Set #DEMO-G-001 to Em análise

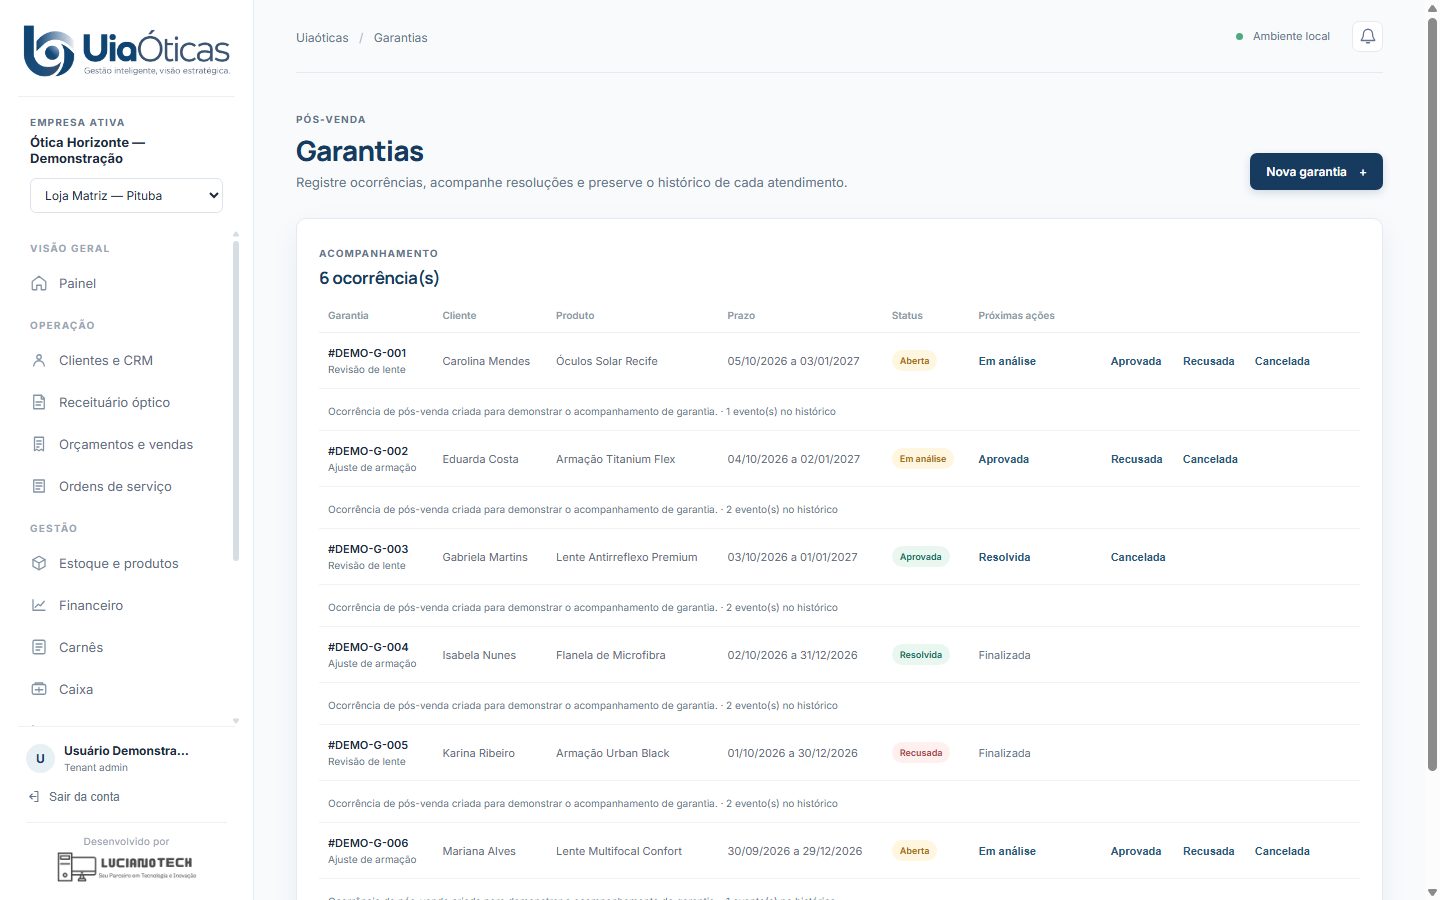(x=1007, y=361)
